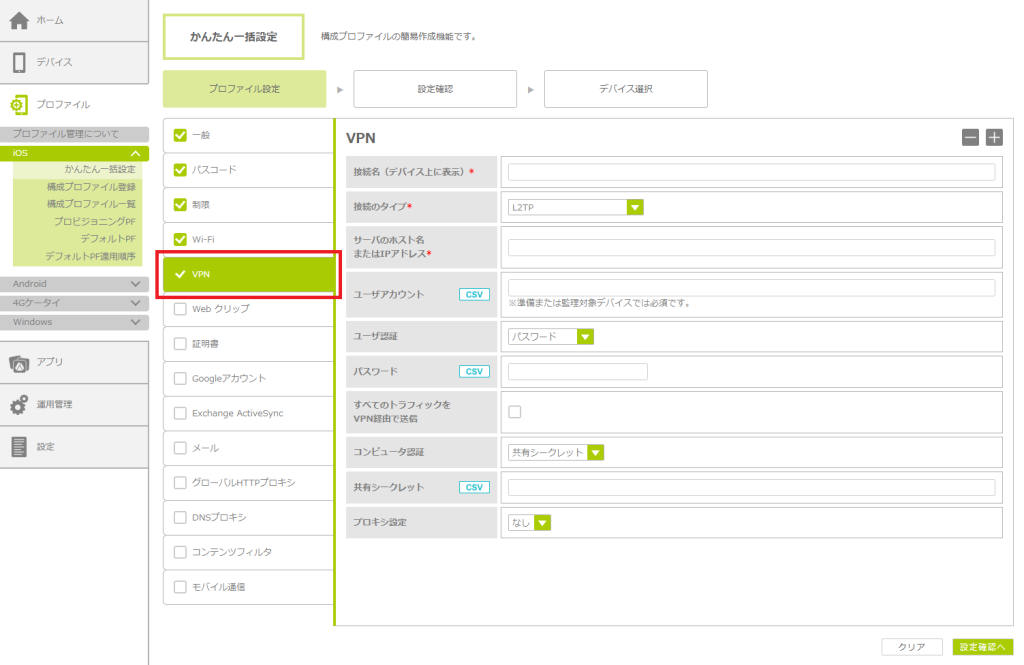This screenshot has width=1024, height=665.
Task: Click the plus icon in VPN header
Action: 994,138
